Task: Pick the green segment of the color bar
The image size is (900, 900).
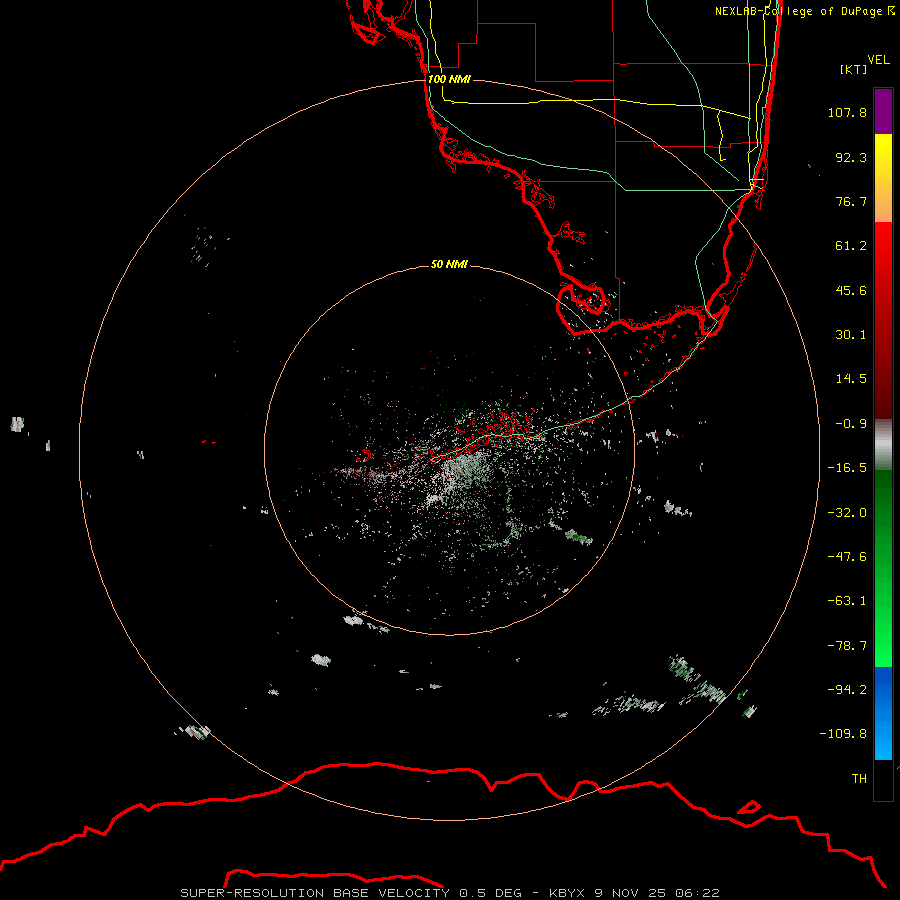Action: click(x=883, y=568)
